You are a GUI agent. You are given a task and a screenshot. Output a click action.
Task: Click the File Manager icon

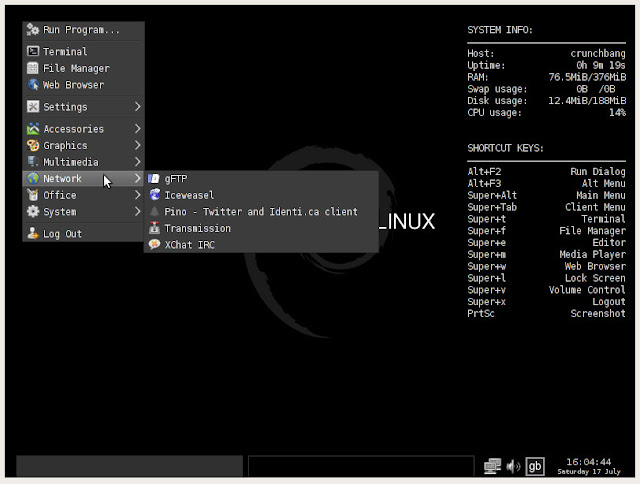coord(33,68)
